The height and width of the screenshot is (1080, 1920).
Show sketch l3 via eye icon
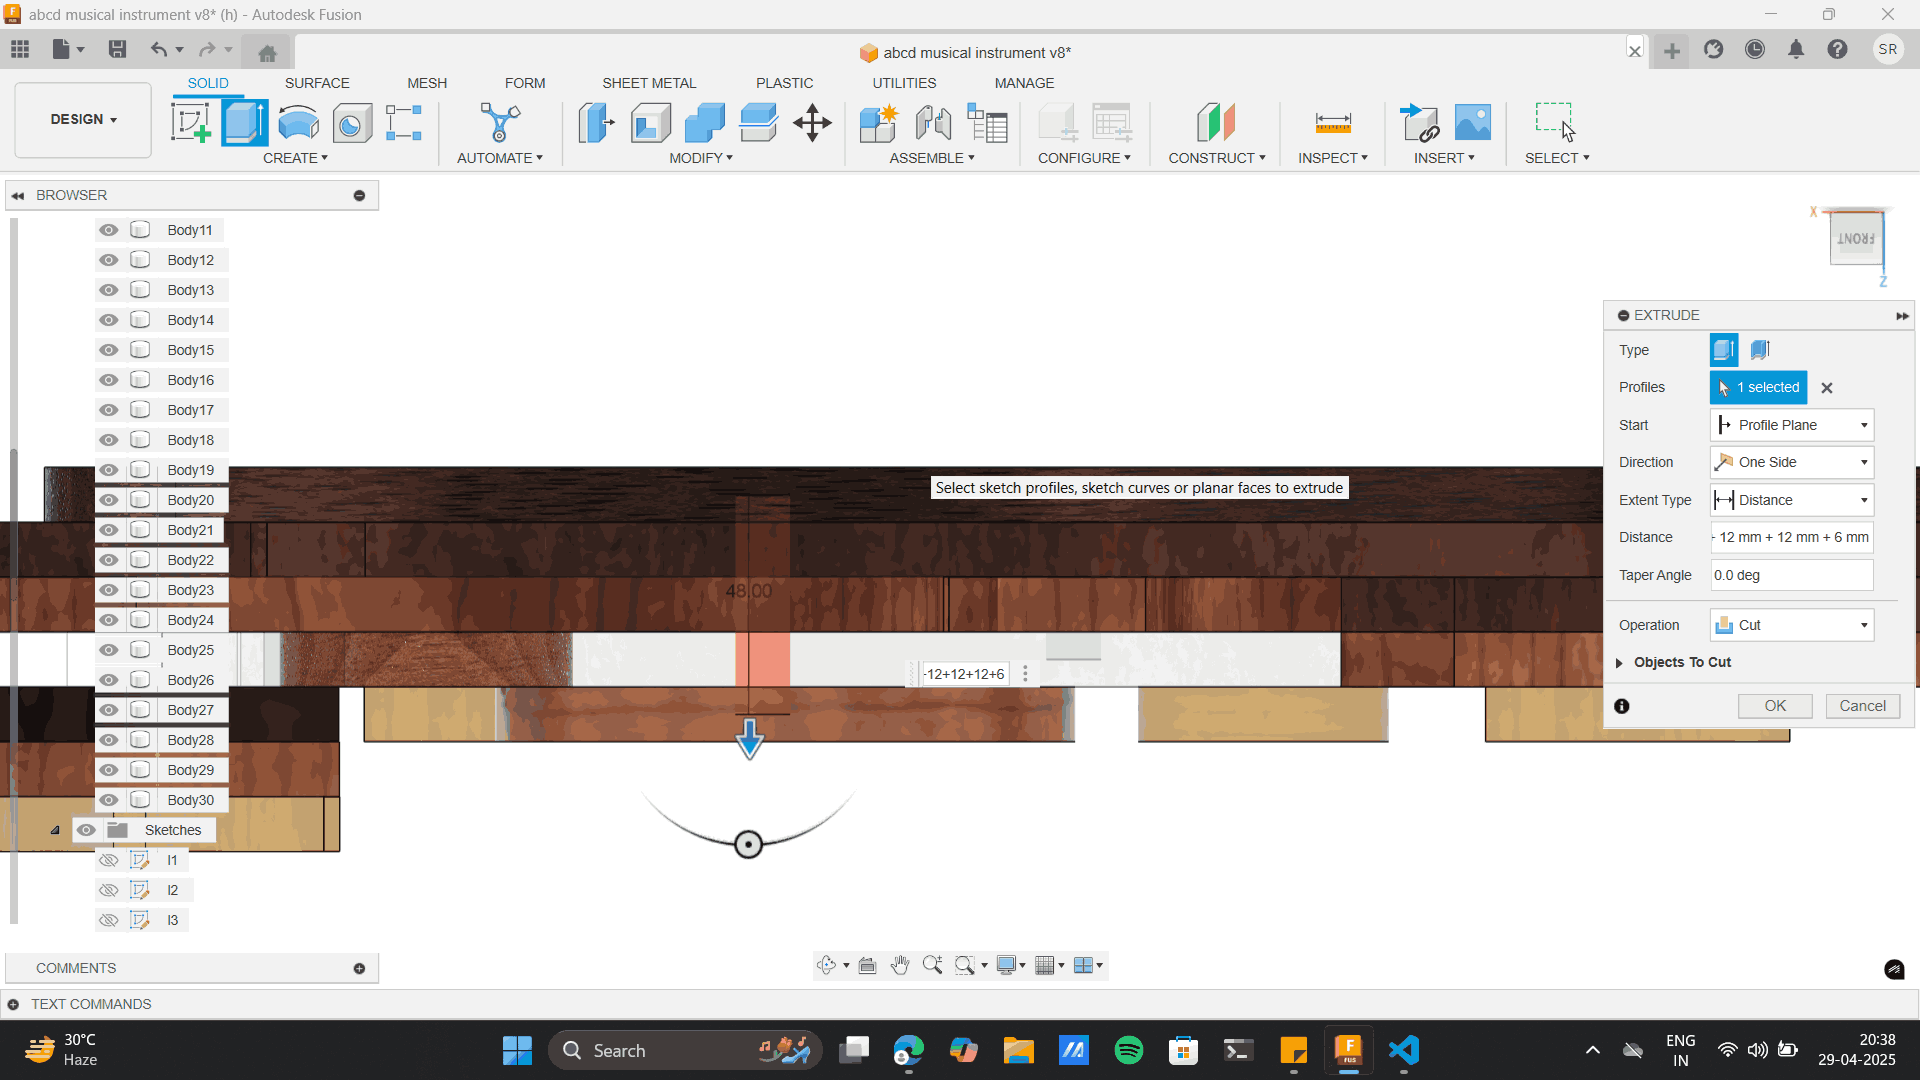click(108, 920)
